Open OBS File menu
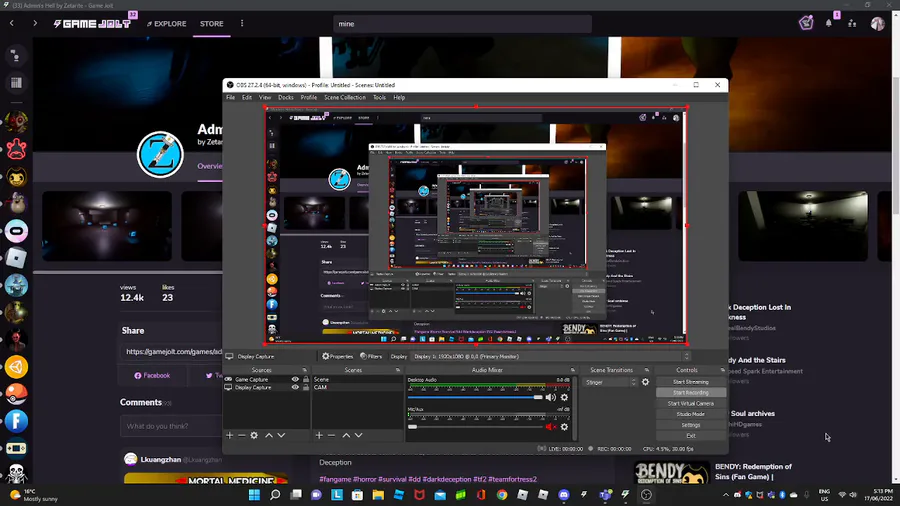 230,98
